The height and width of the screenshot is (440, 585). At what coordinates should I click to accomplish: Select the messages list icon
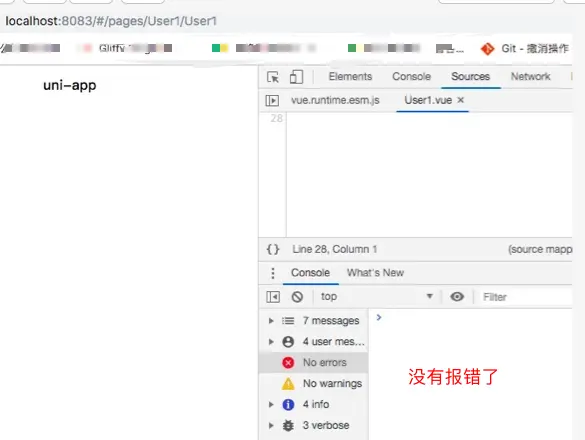tap(288, 321)
